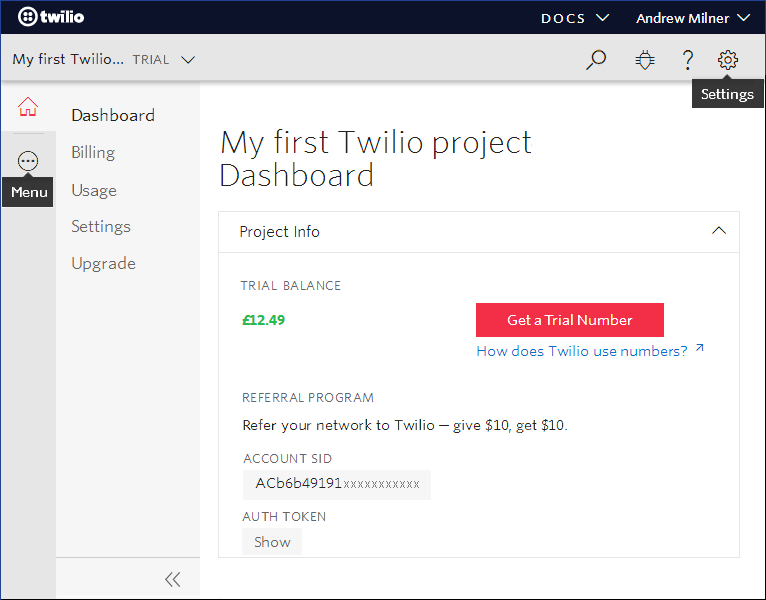Click the Project Info header title
The image size is (766, 600).
click(279, 232)
